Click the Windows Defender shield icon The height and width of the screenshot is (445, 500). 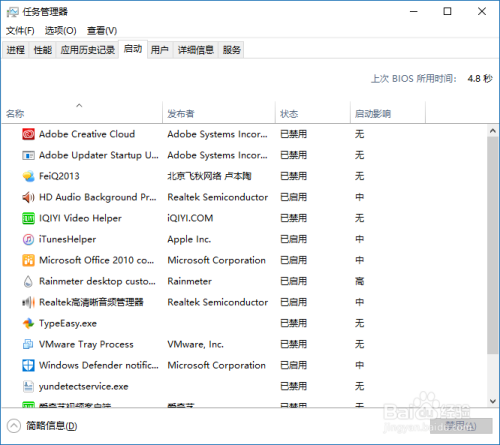pyautogui.click(x=28, y=365)
